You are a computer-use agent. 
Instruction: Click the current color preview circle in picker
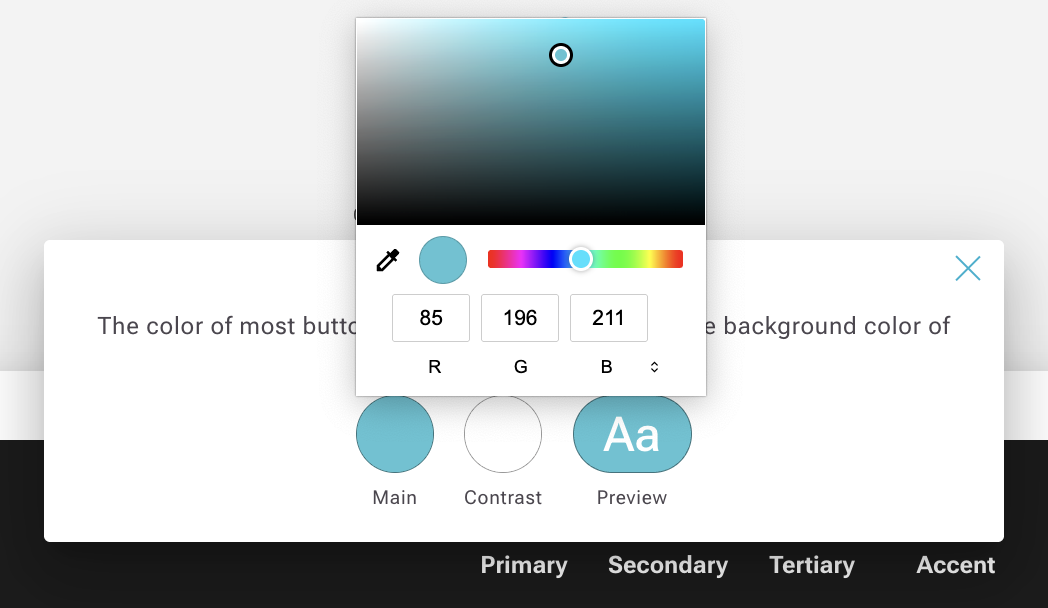(x=443, y=260)
